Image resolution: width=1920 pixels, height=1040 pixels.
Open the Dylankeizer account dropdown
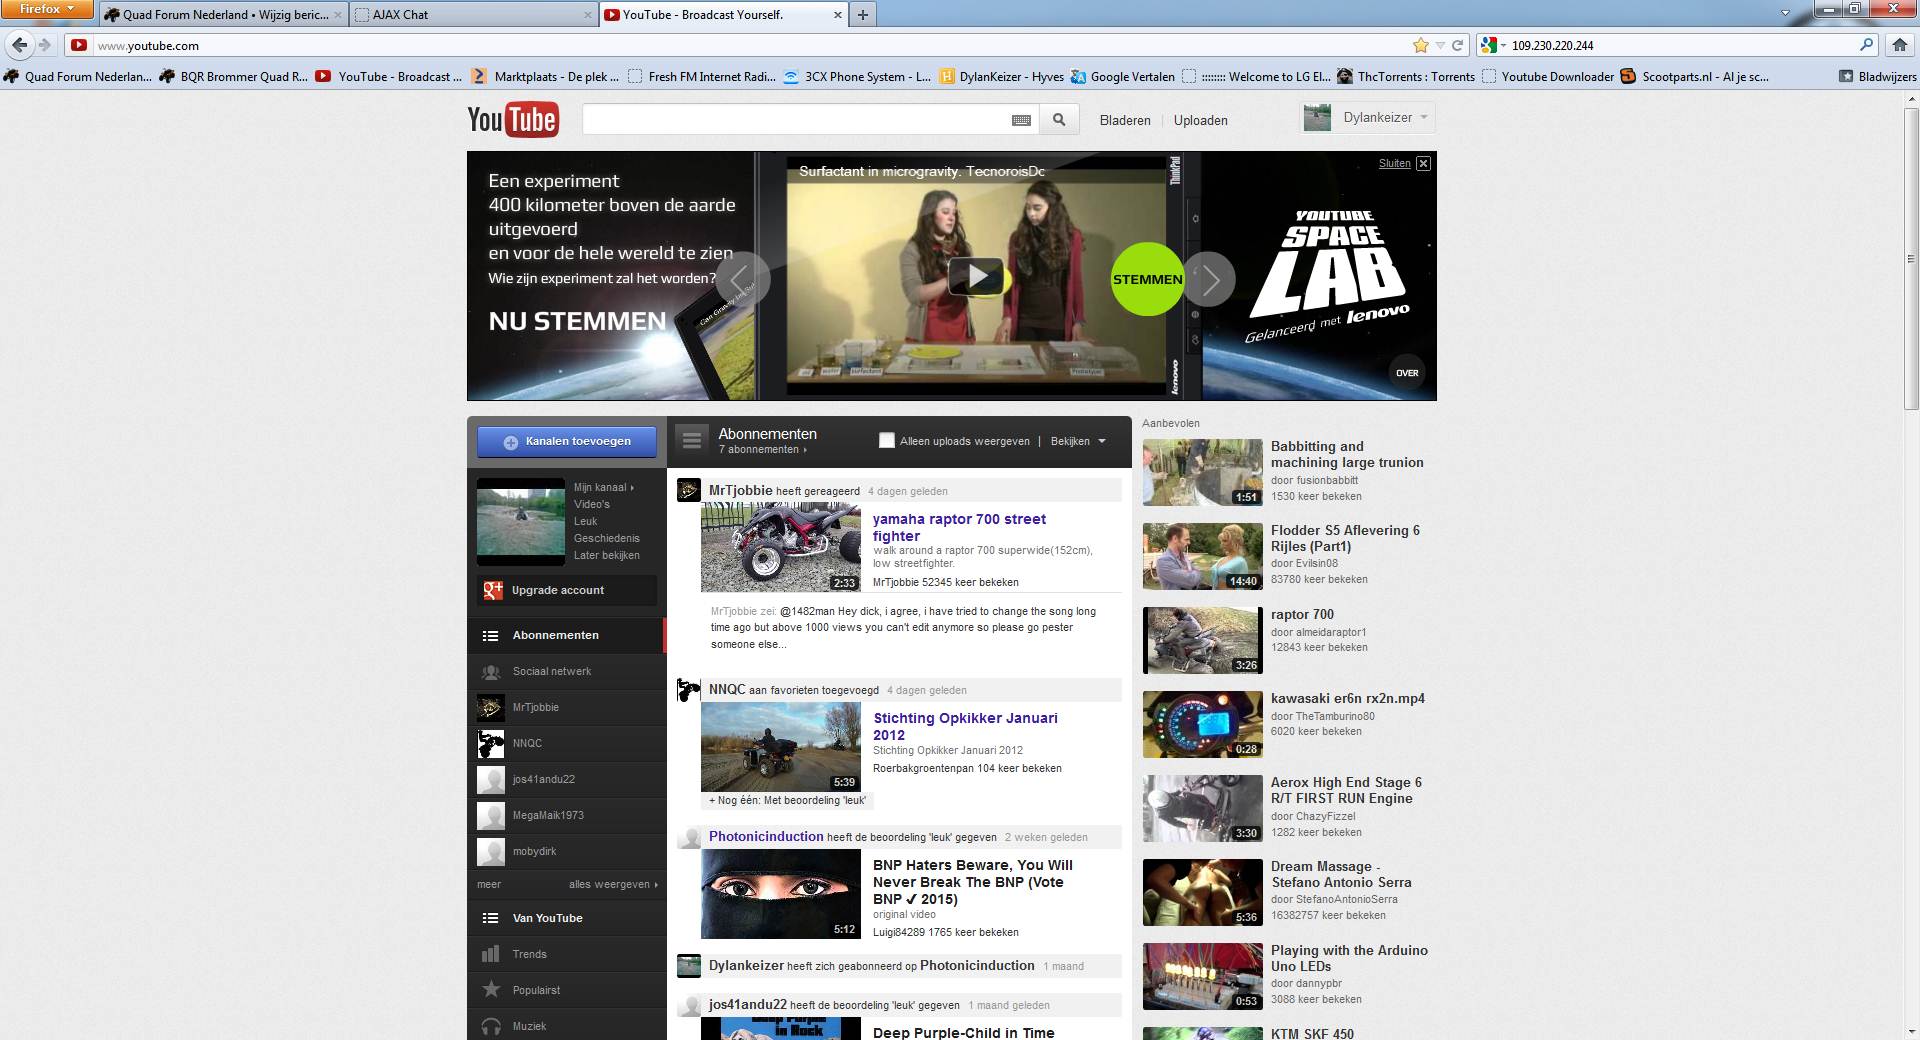pyautogui.click(x=1368, y=118)
